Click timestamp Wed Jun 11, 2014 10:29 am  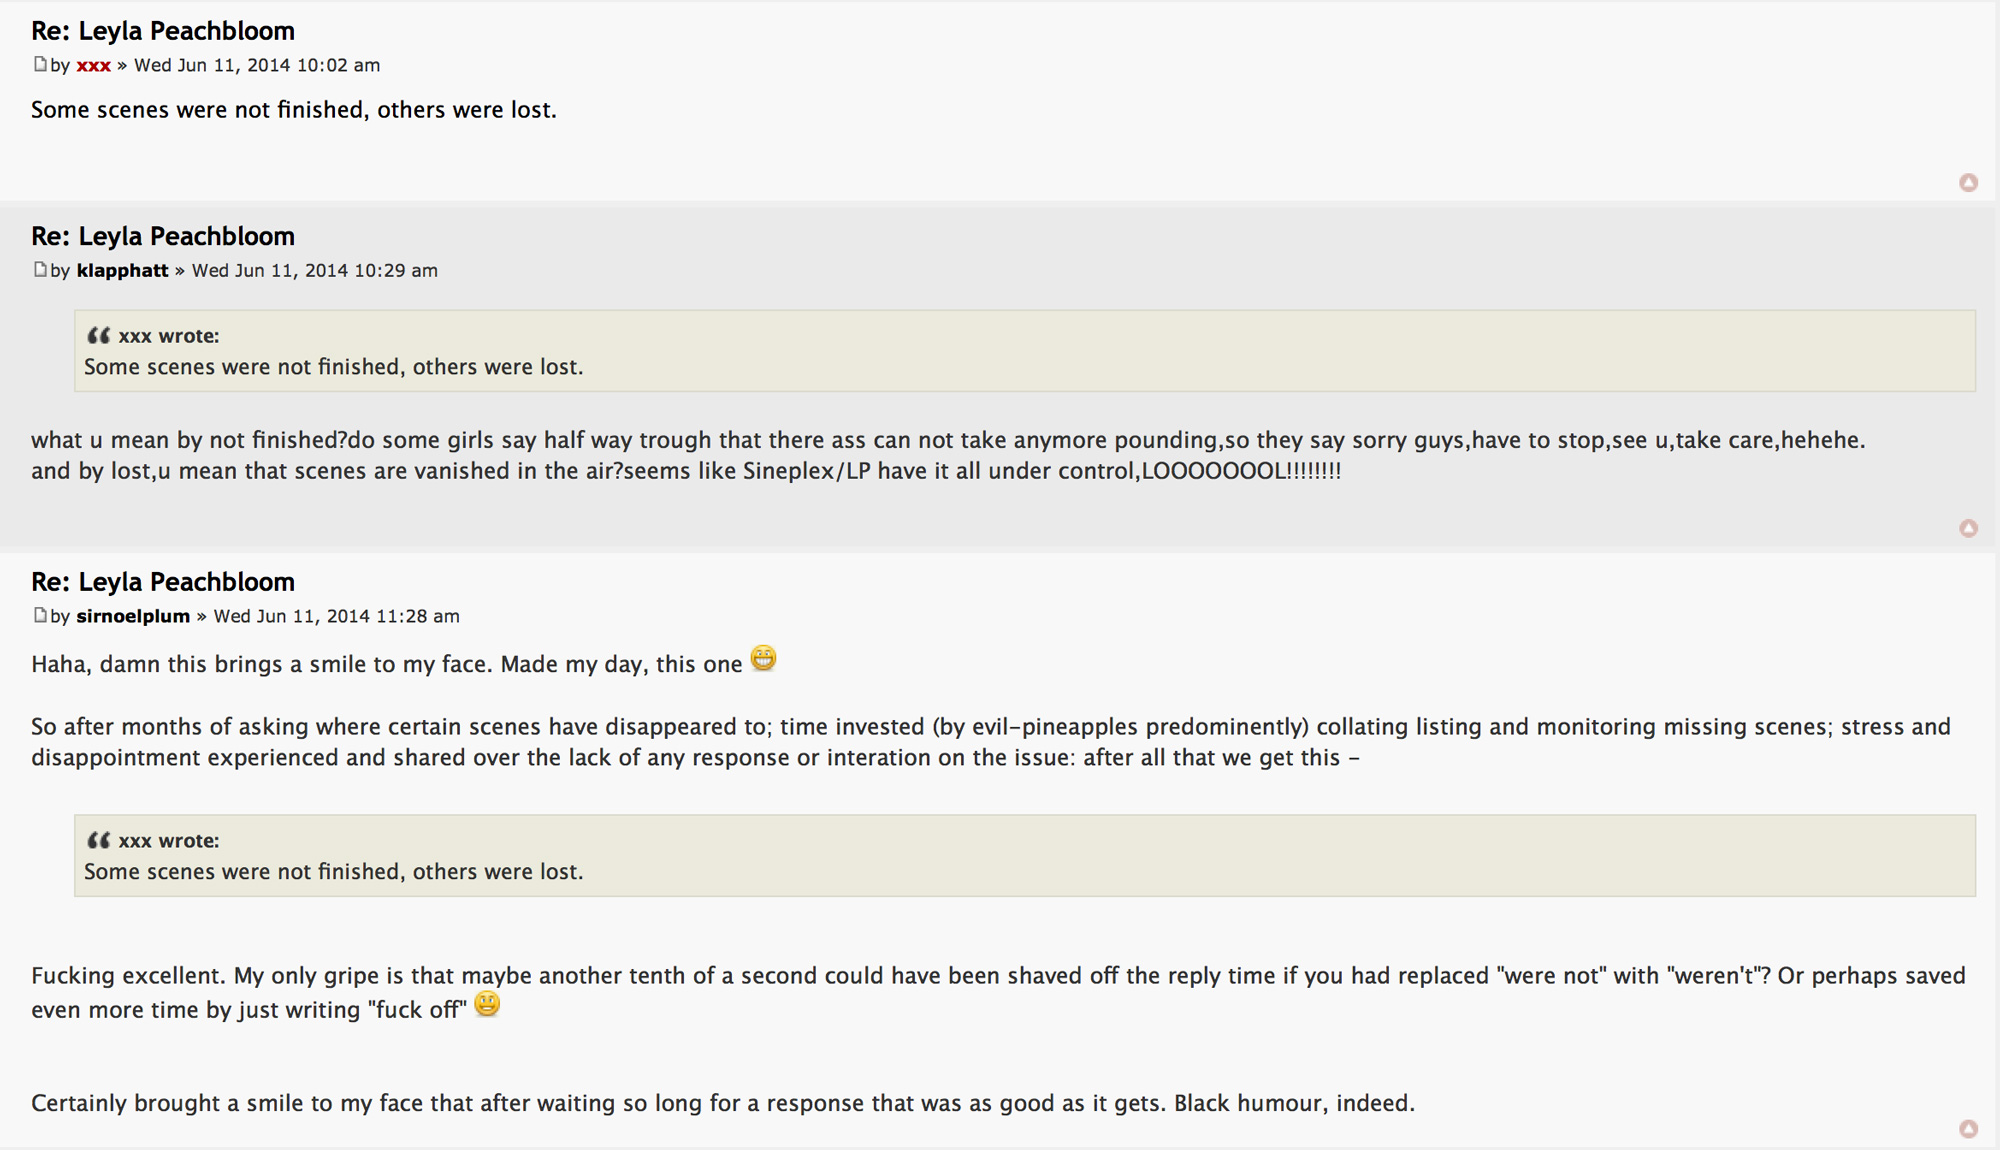coord(314,270)
